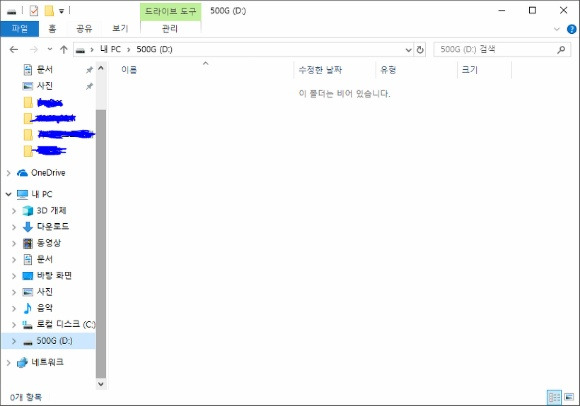Switch to the 공유 ribbon tab
Image resolution: width=580 pixels, height=406 pixels.
(84, 29)
